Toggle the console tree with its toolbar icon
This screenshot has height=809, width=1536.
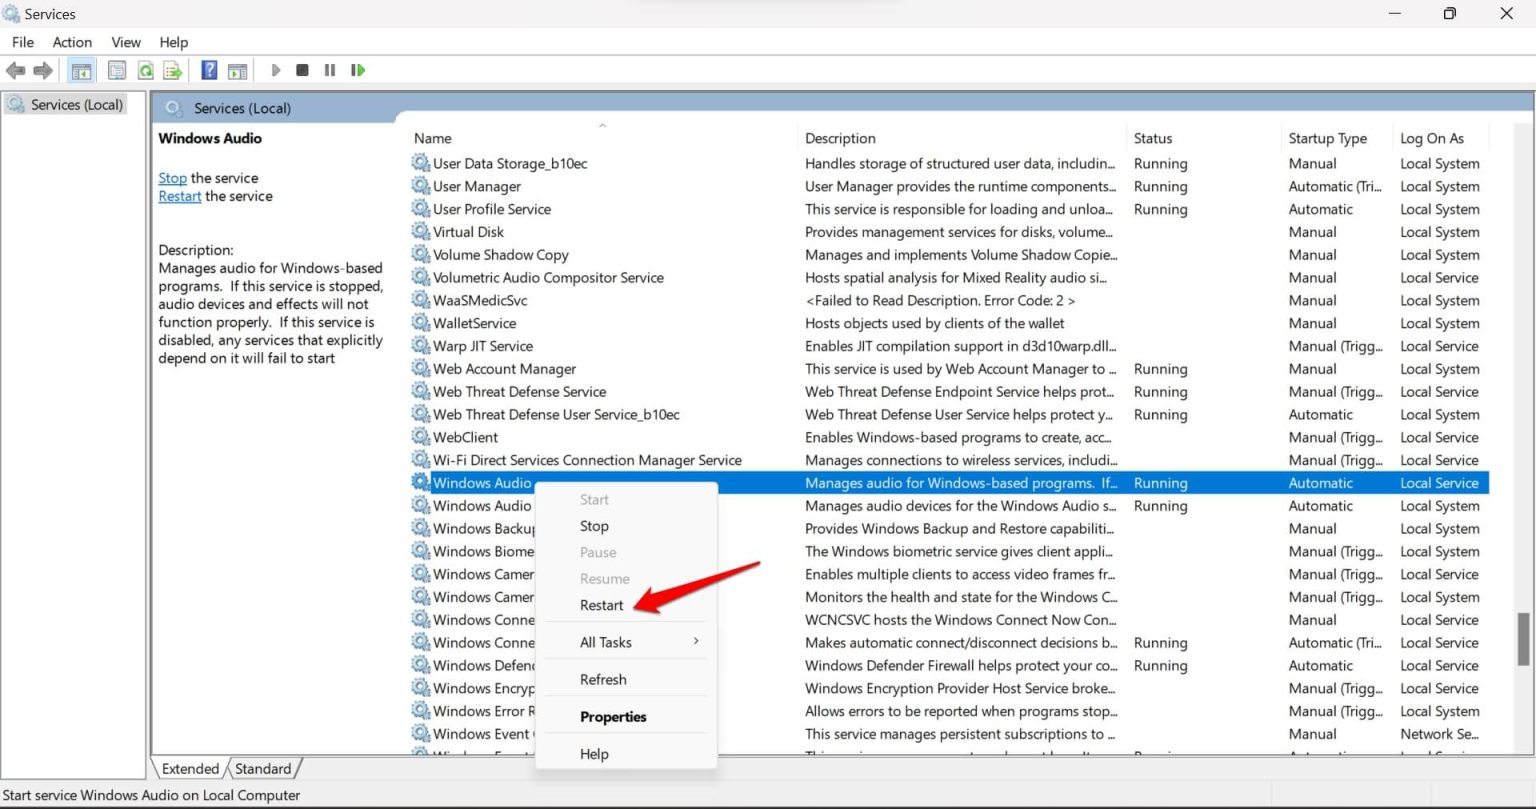[81, 69]
